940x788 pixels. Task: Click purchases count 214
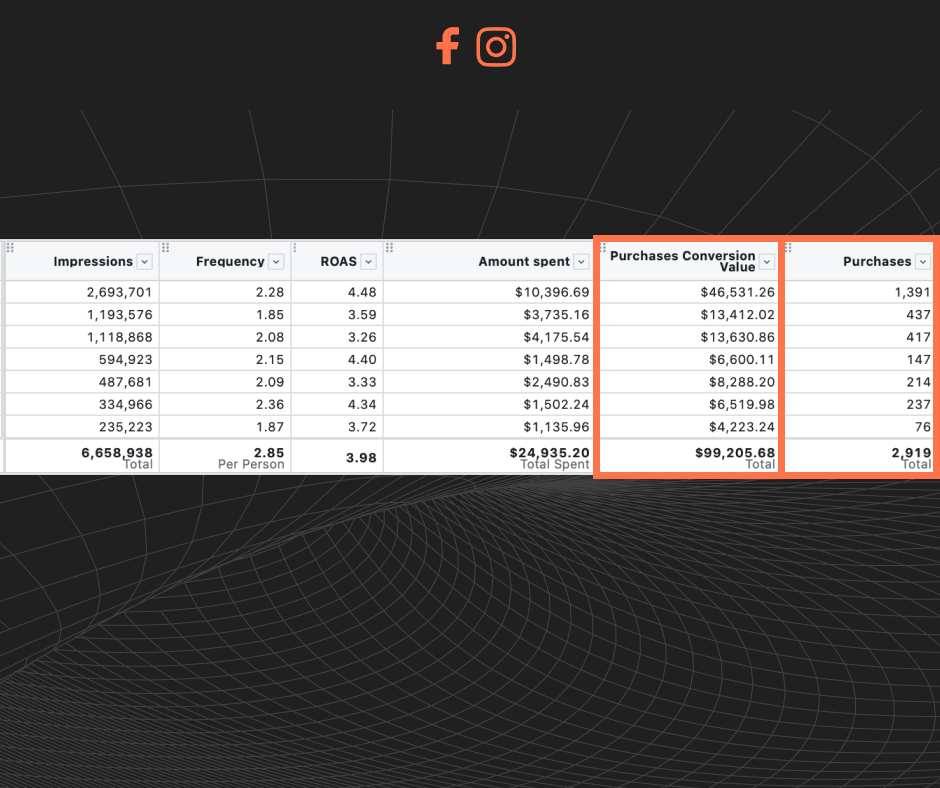pyautogui.click(x=918, y=382)
